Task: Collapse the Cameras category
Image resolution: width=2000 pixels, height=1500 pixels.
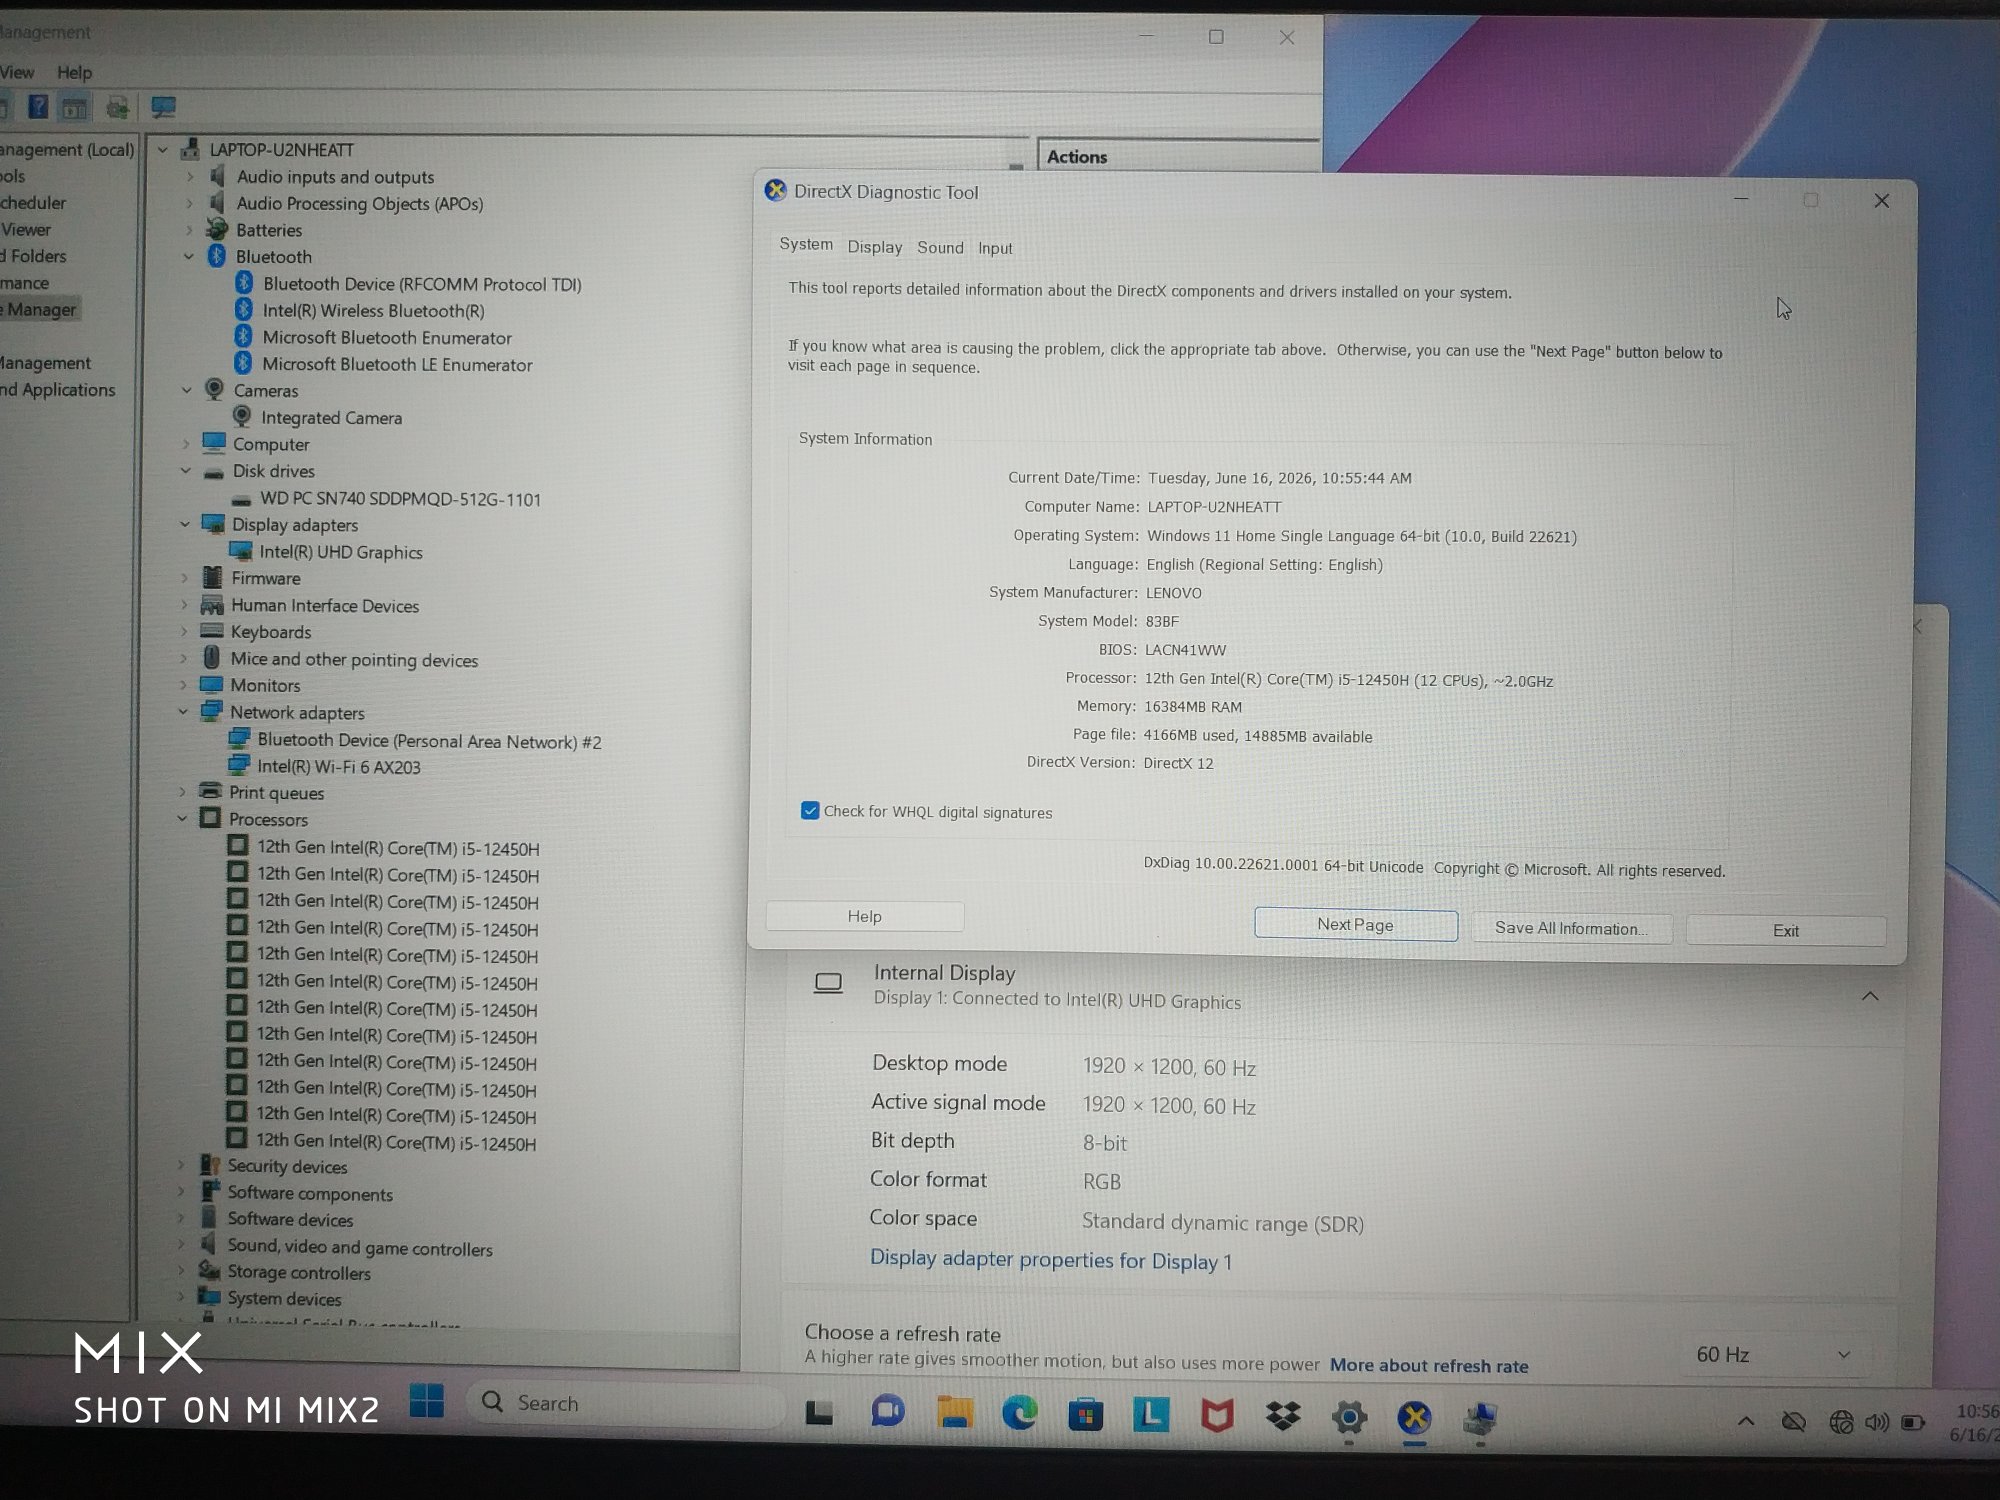Action: pos(187,391)
